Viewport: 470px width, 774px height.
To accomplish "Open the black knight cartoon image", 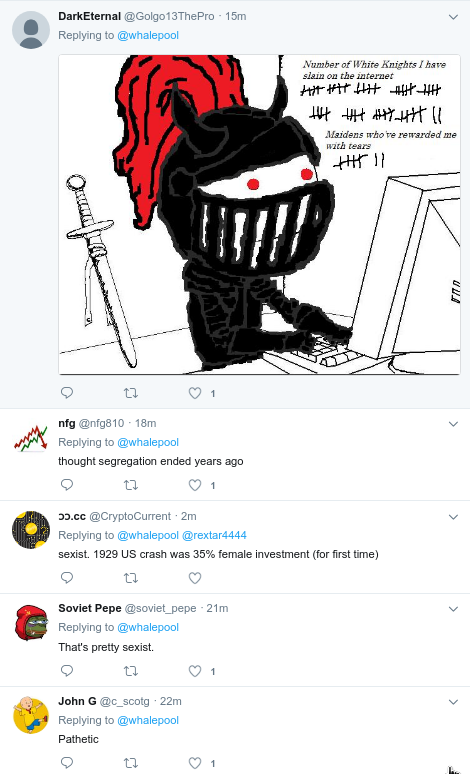I will click(x=259, y=214).
